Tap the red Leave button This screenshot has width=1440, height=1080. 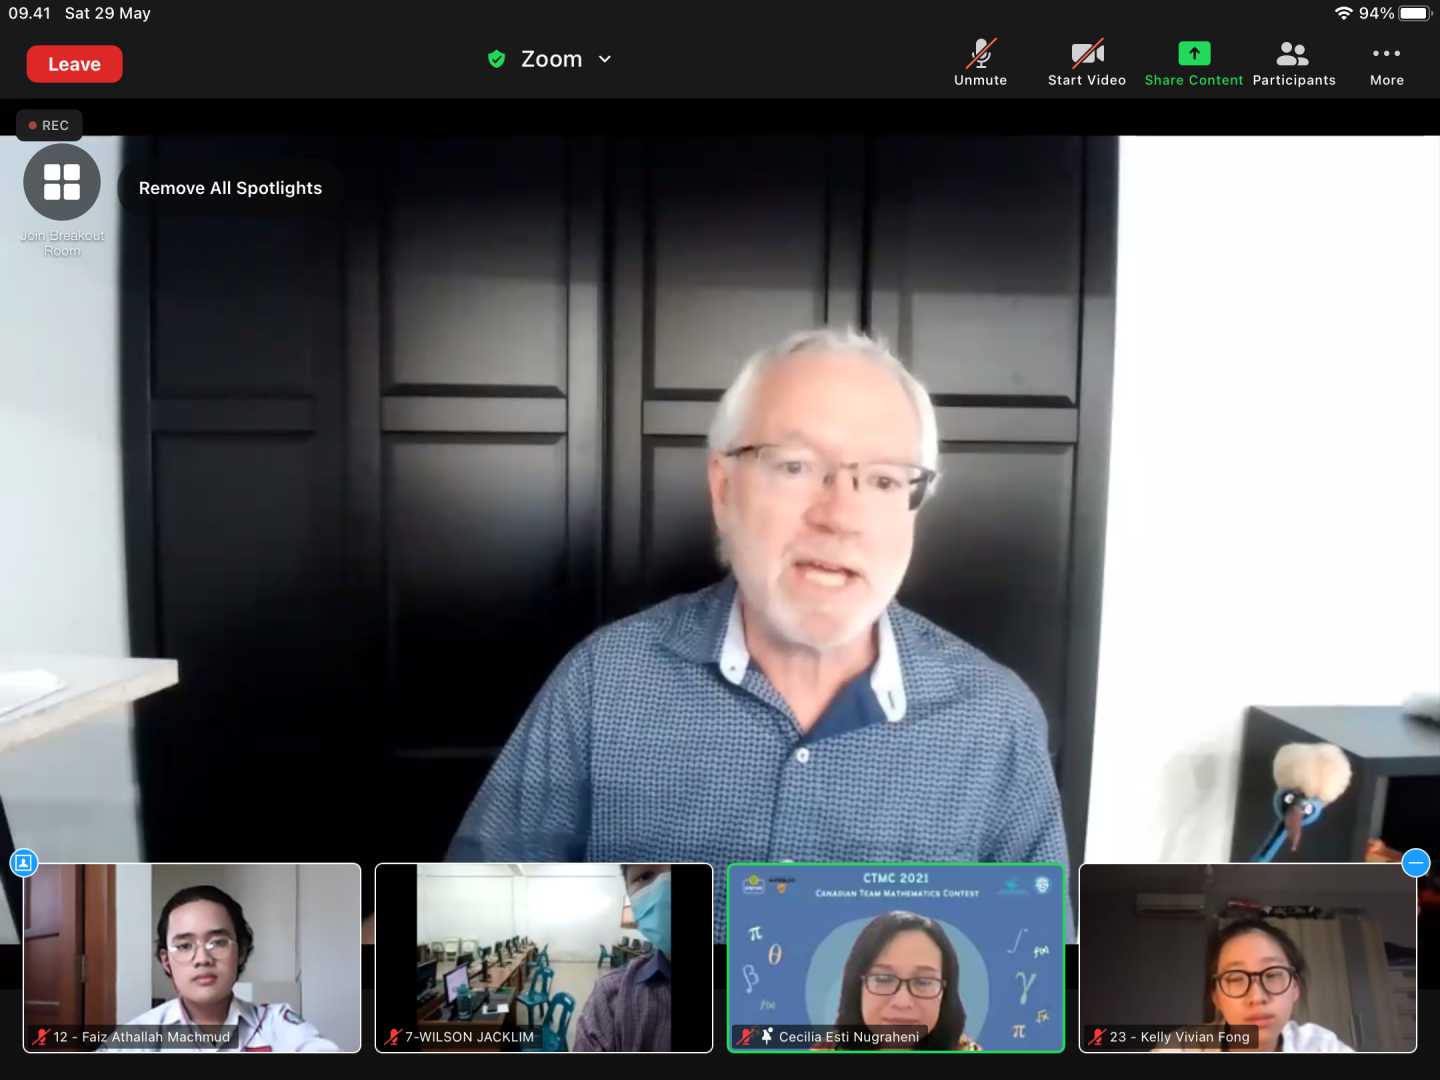[x=74, y=64]
